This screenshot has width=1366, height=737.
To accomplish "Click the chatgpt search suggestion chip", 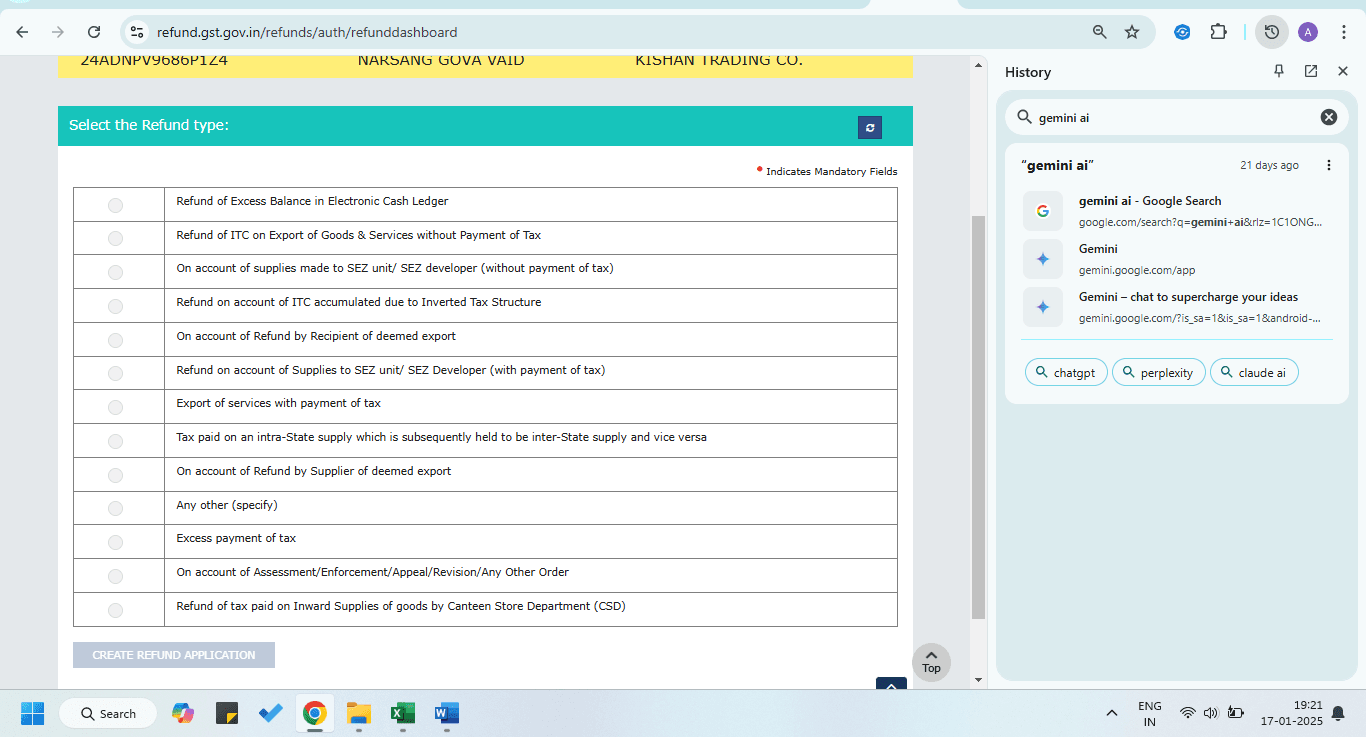I will [1066, 372].
